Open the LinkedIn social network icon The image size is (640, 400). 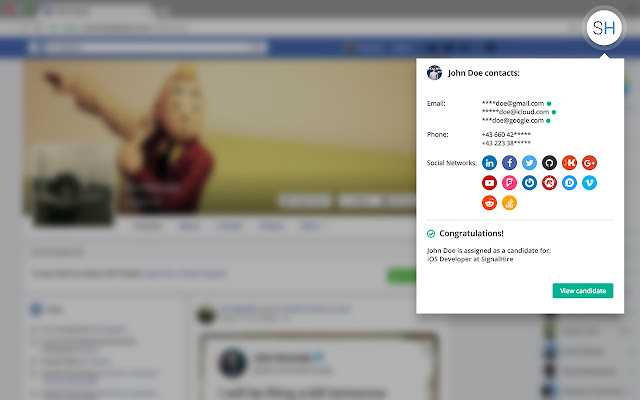[490, 163]
